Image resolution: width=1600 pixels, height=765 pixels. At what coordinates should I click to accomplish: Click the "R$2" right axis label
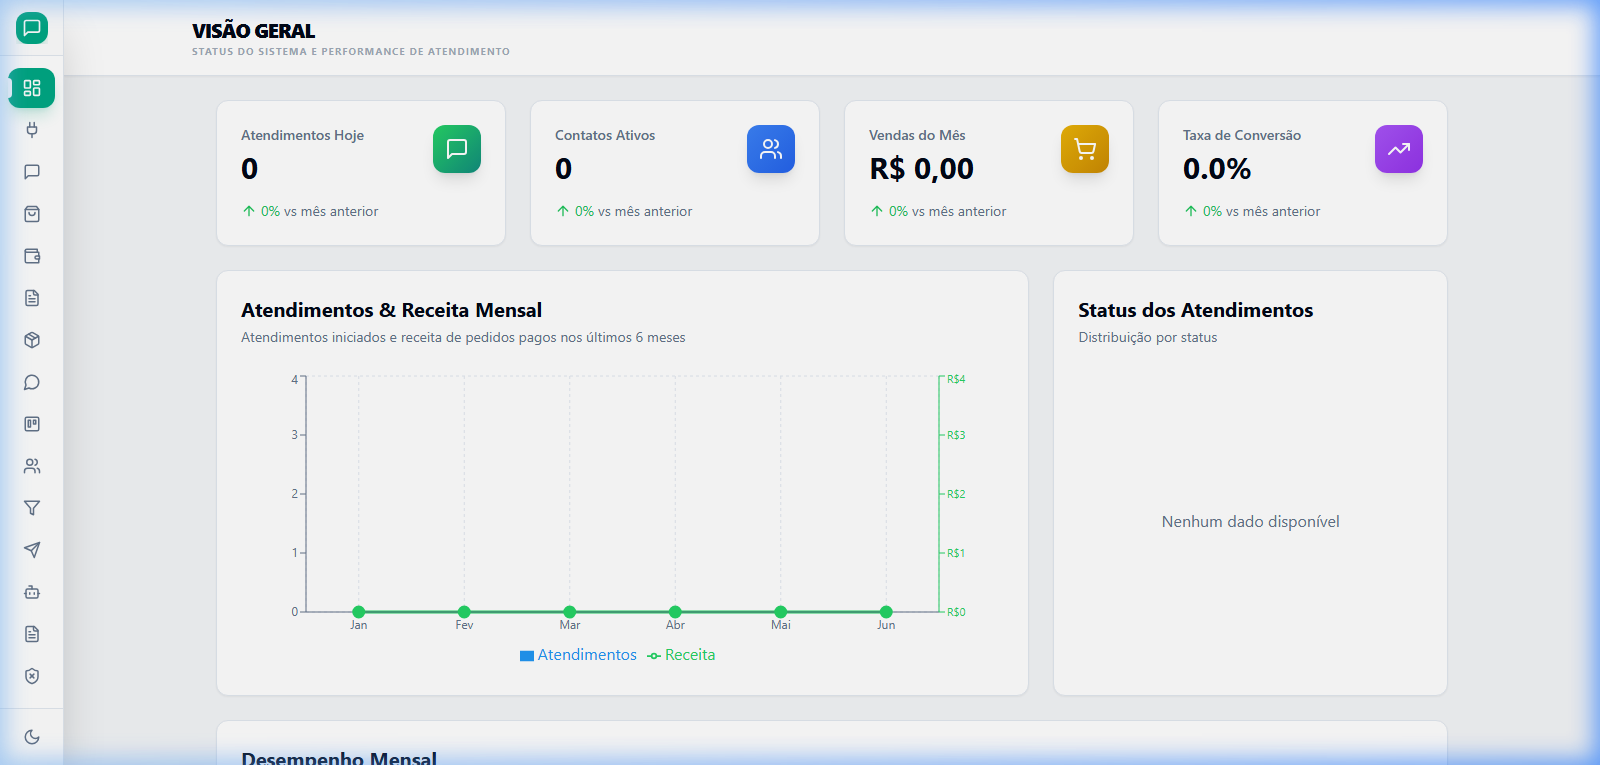[x=956, y=494]
